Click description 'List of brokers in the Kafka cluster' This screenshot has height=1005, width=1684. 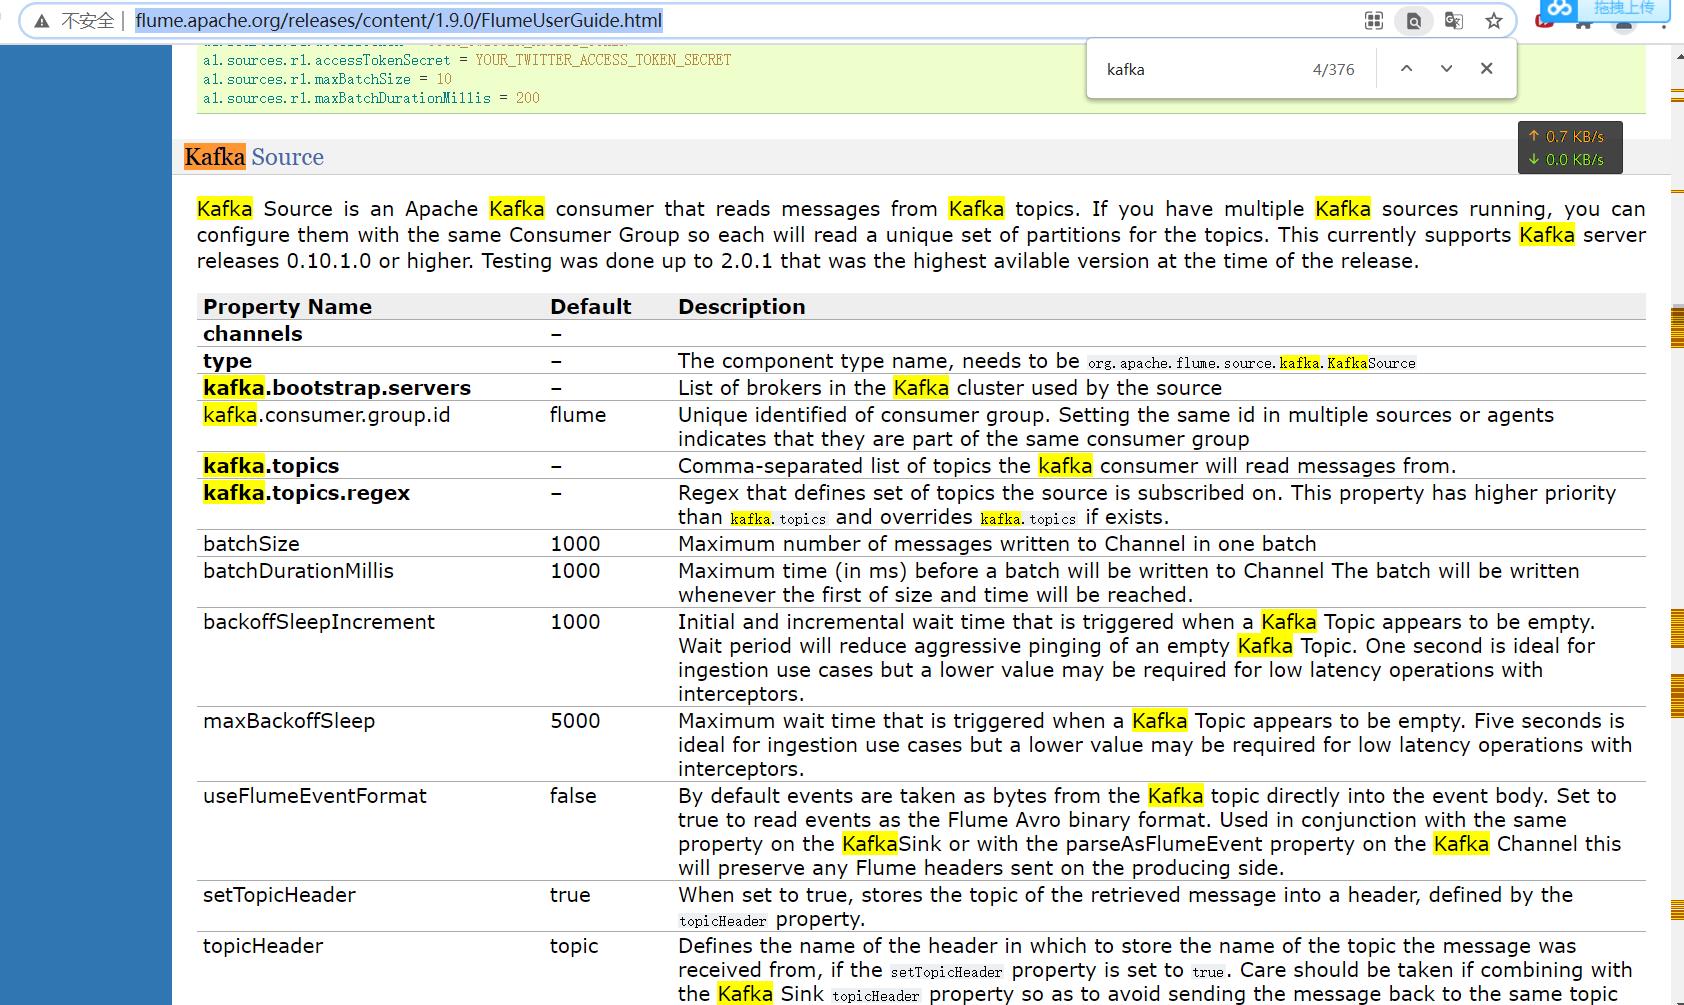(950, 388)
